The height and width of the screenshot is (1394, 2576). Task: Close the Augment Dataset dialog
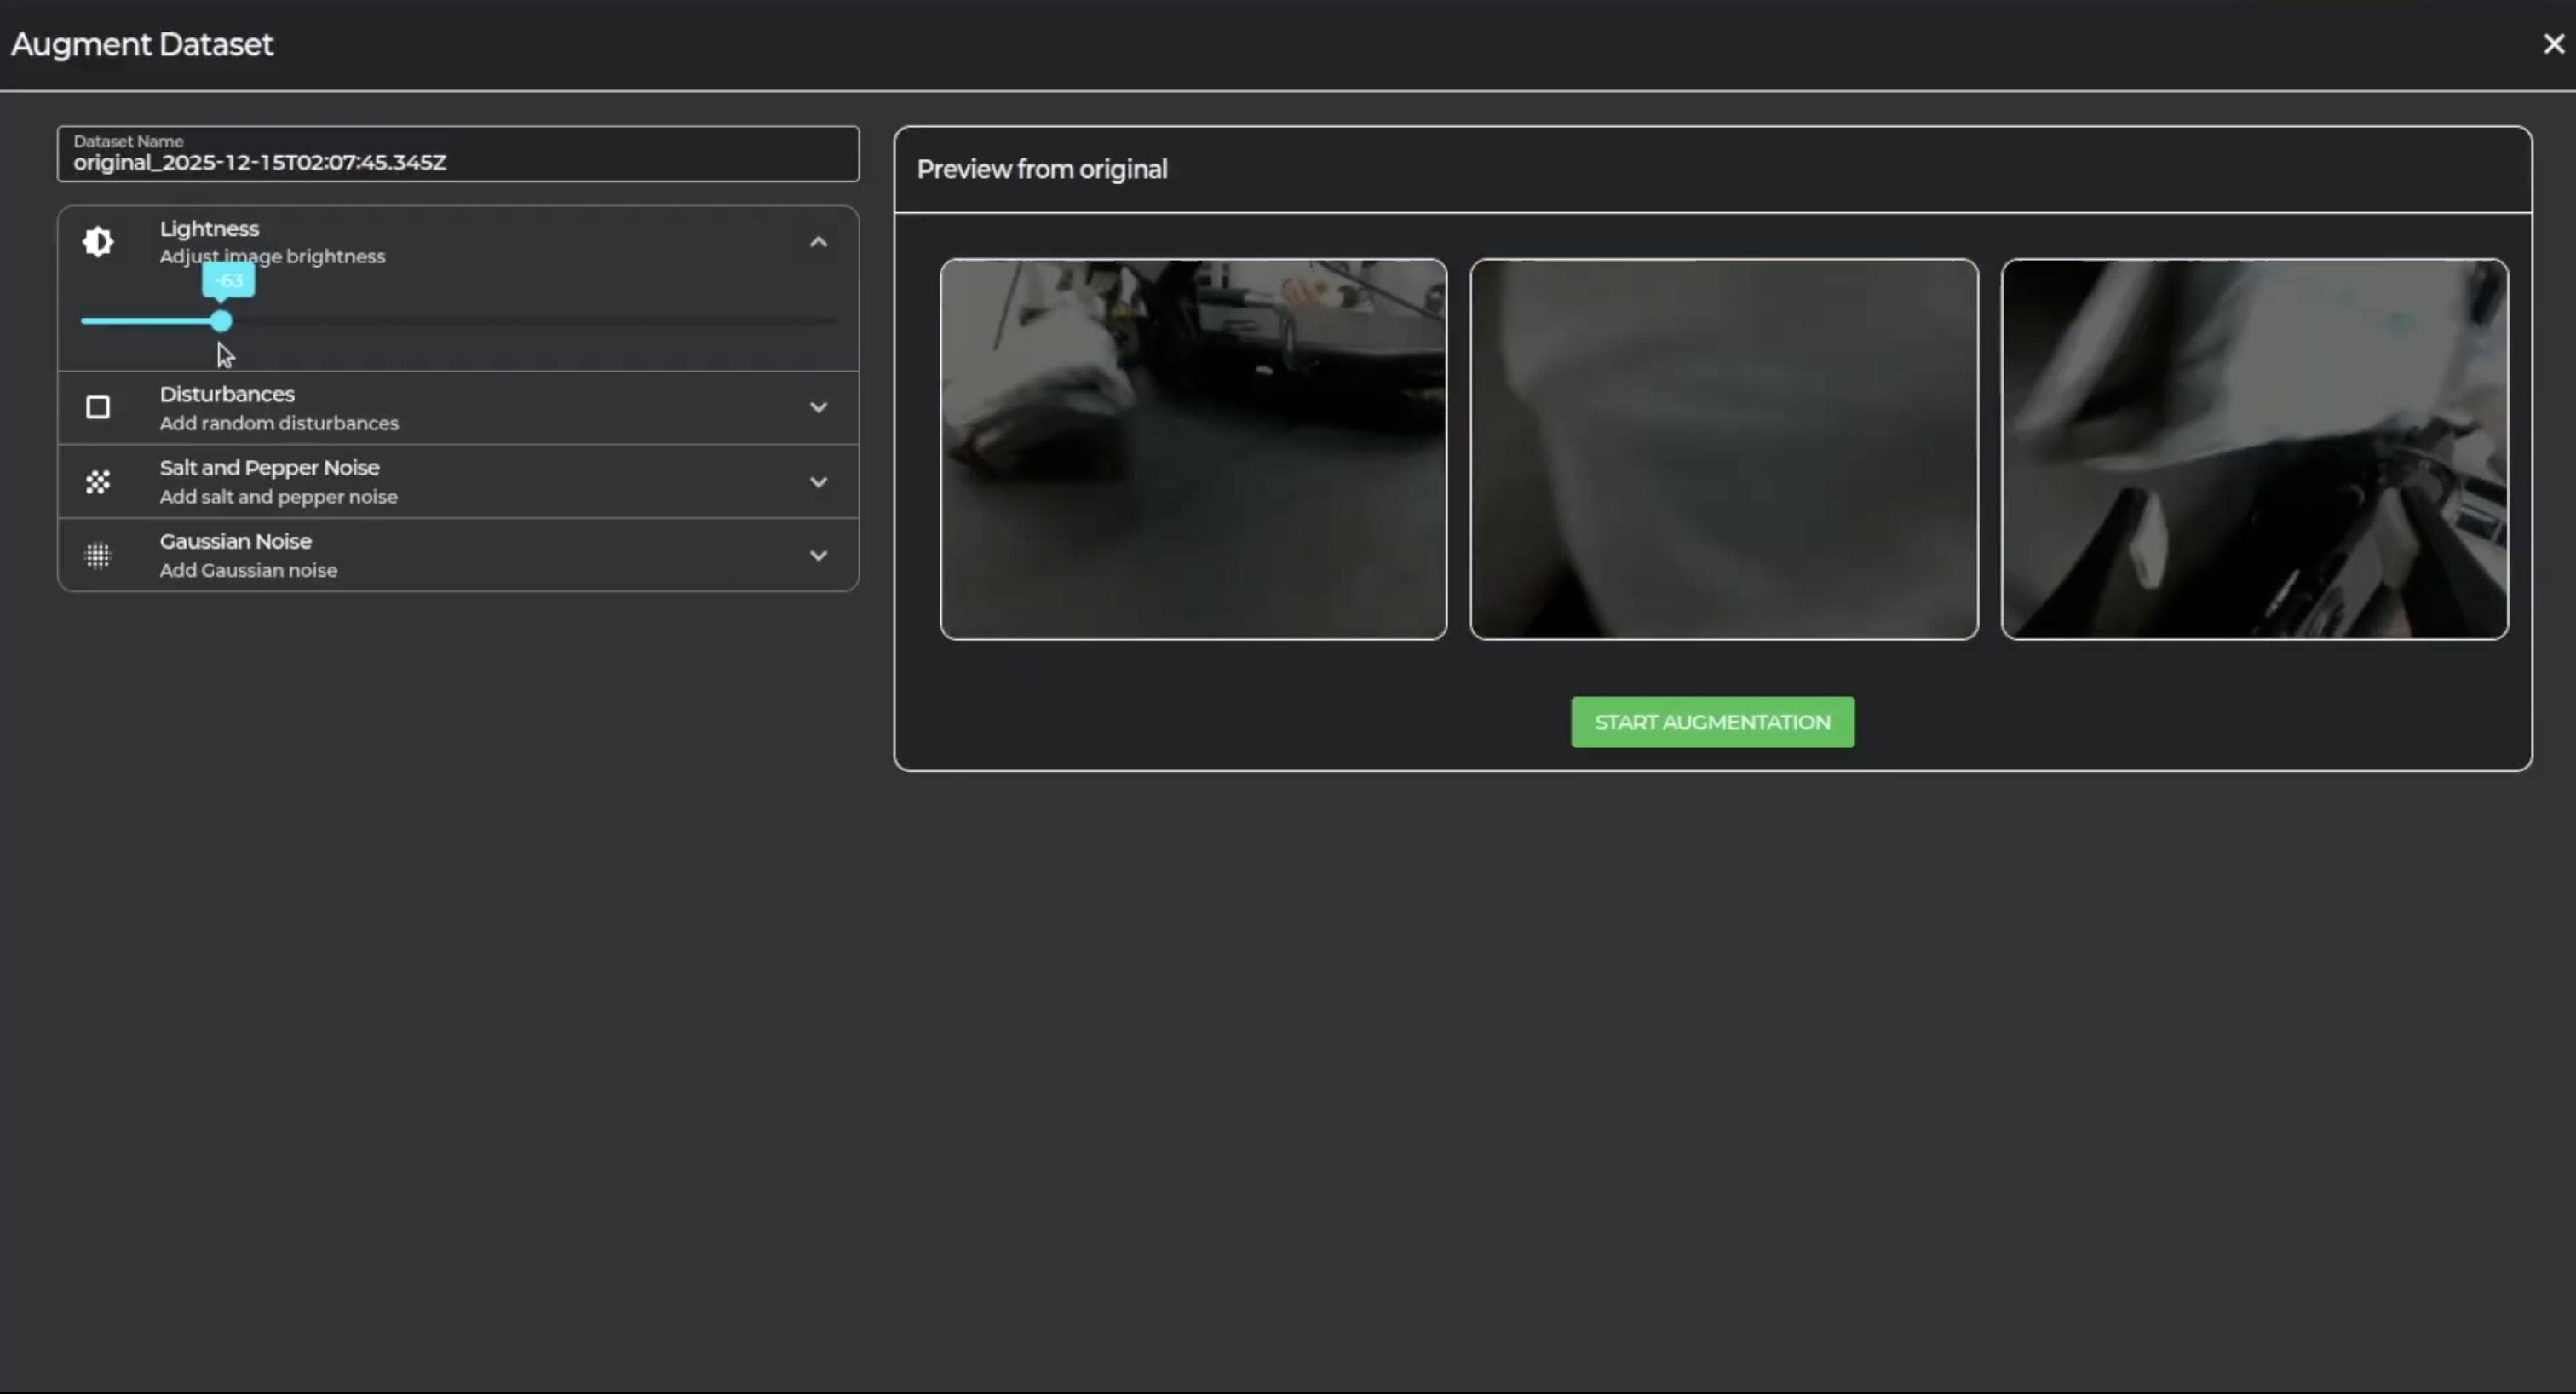tap(2553, 44)
